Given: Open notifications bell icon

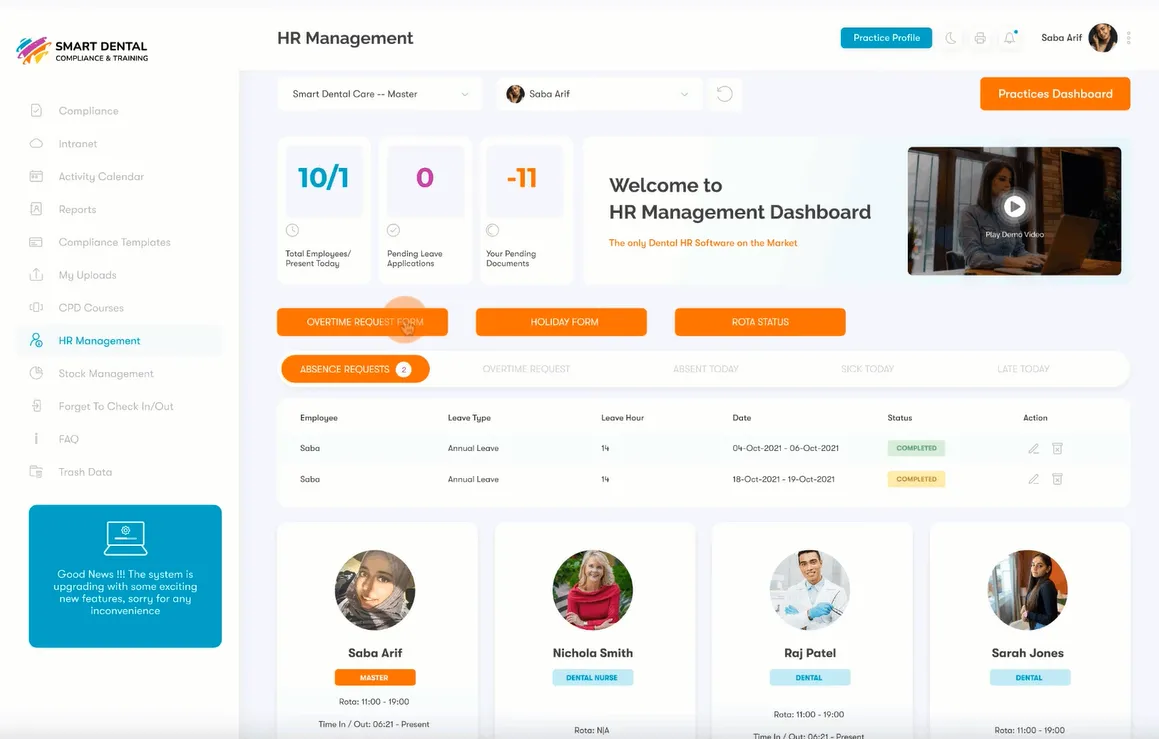Looking at the screenshot, I should pos(1010,38).
